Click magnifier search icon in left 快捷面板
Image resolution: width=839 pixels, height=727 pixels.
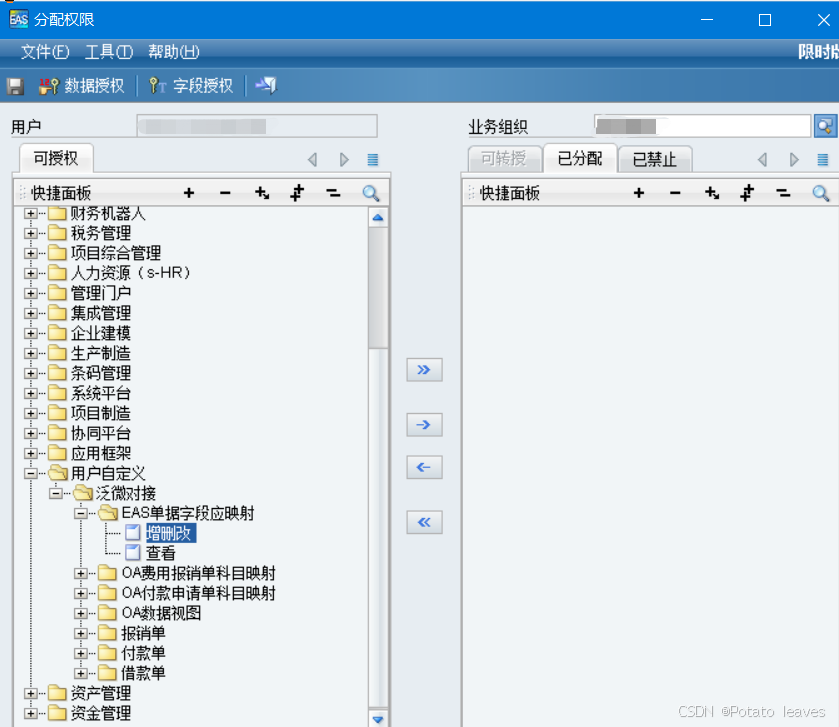371,193
